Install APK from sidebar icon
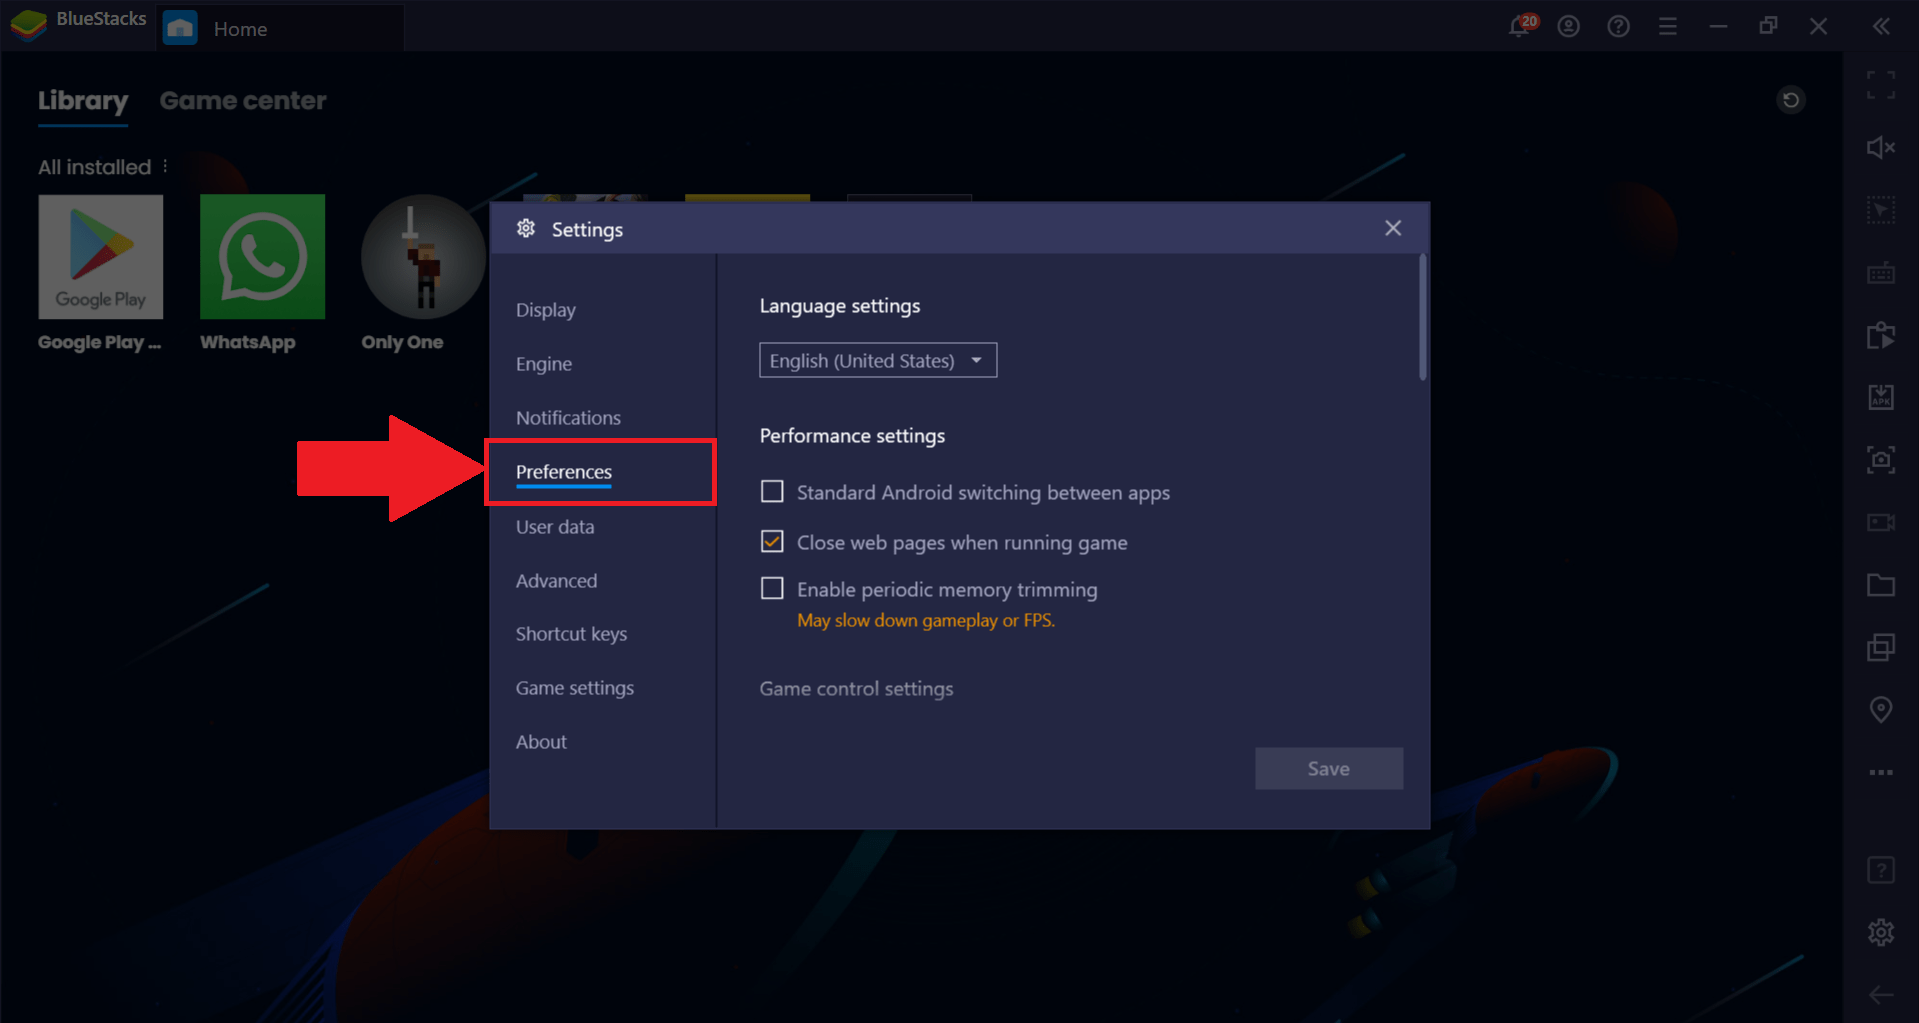1919x1023 pixels. point(1881,397)
